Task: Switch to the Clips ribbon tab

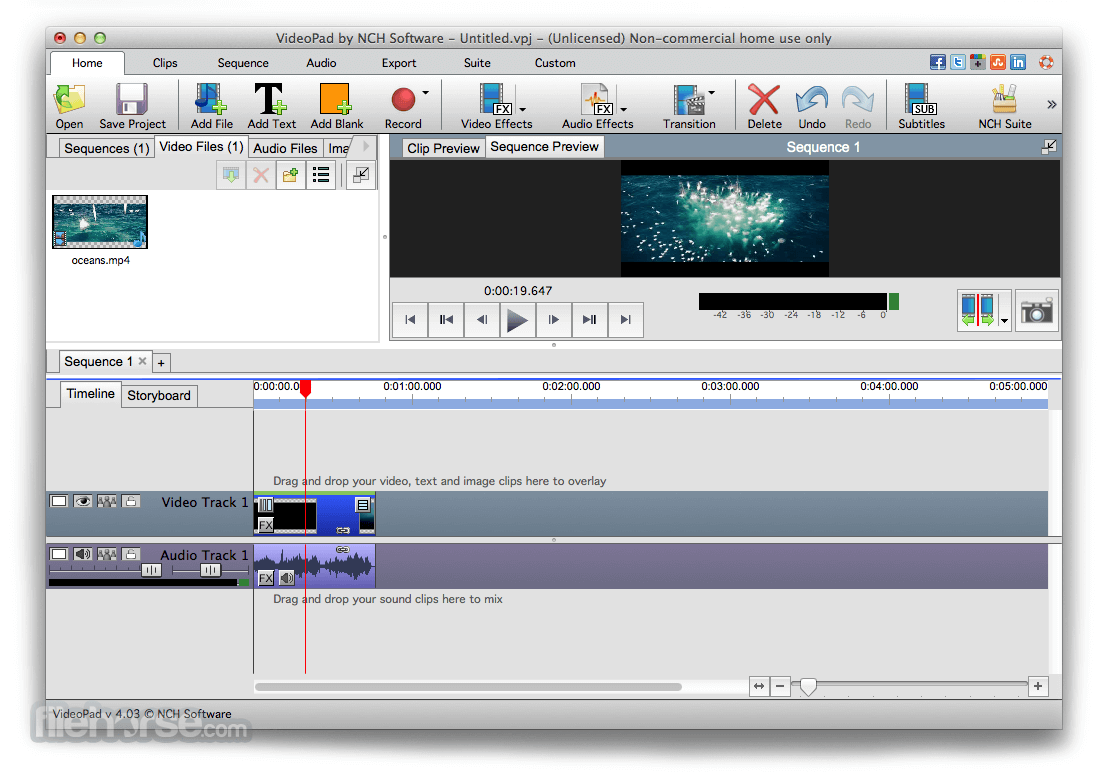Action: 165,63
